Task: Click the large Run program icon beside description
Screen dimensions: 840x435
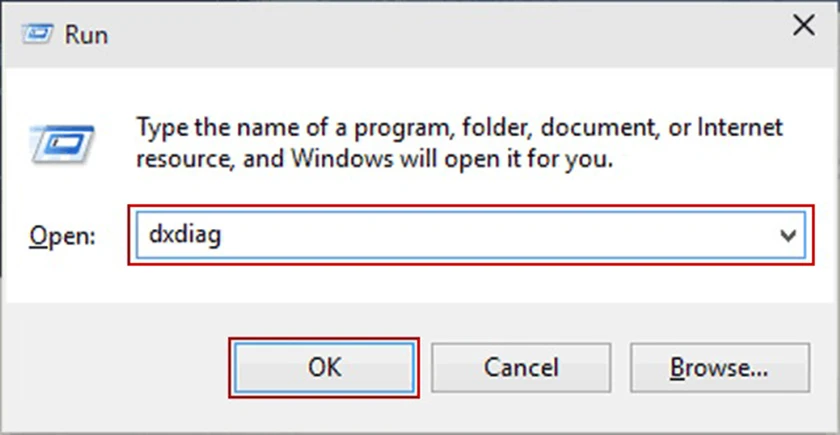Action: coord(62,141)
